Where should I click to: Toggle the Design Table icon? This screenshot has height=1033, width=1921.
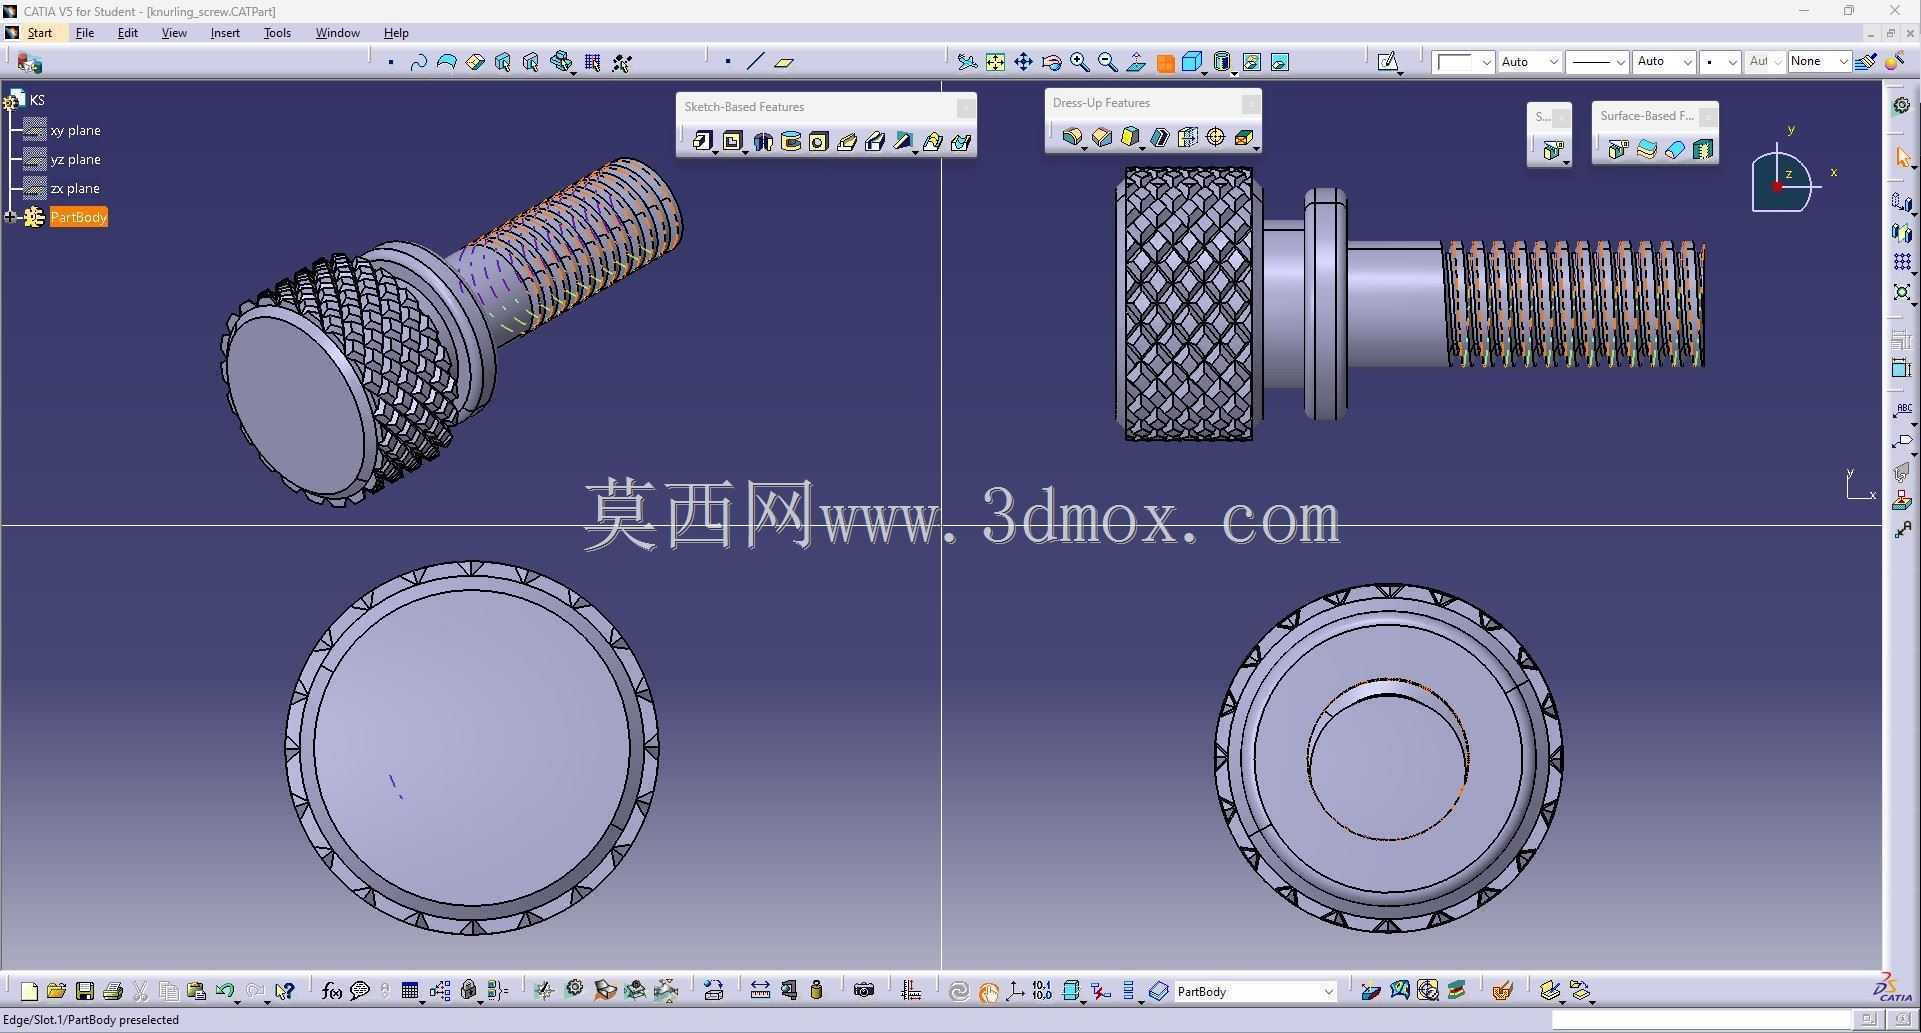410,991
